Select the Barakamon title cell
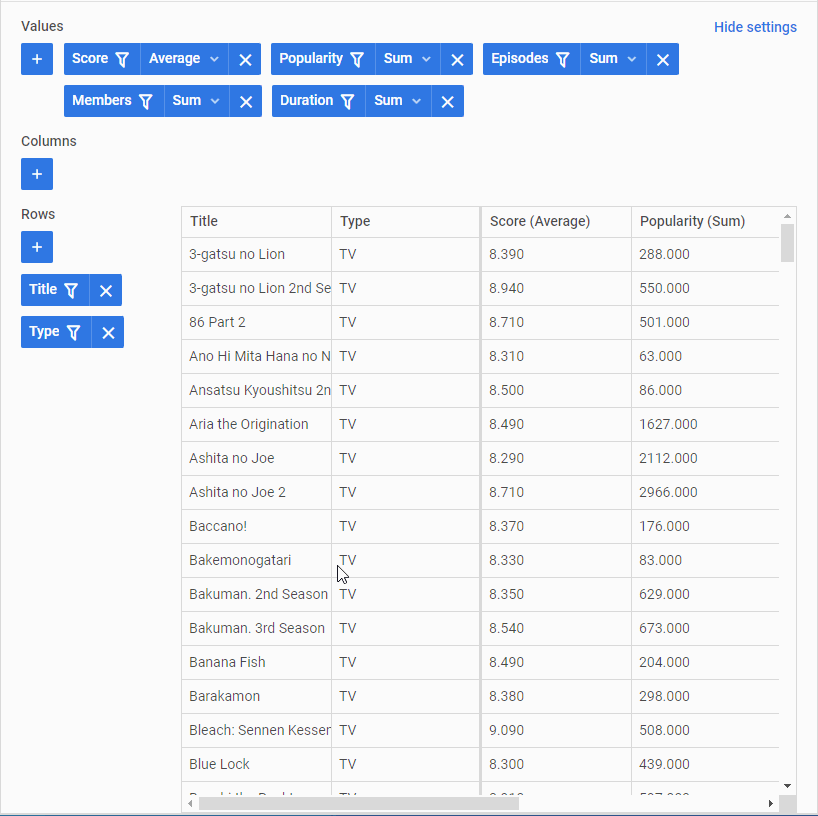The height and width of the screenshot is (816, 818). pos(256,697)
